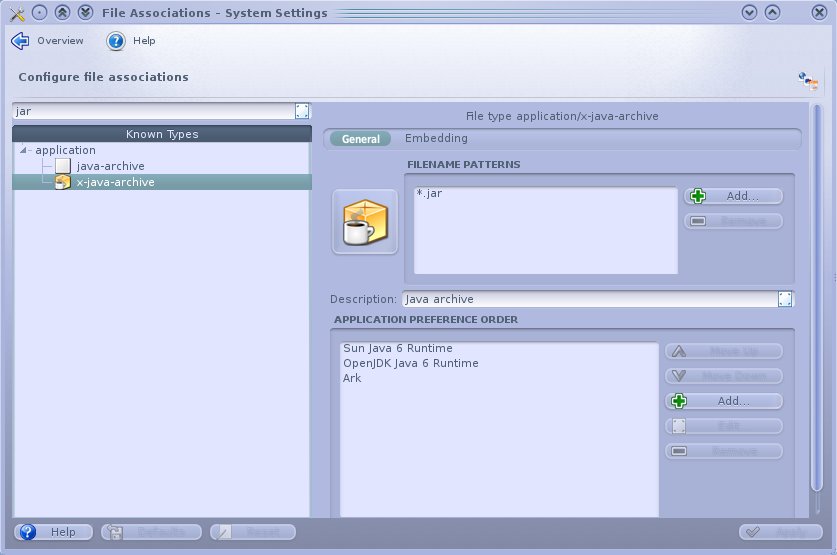Select the *.jar filename pattern
This screenshot has height=555, width=837.
[429, 193]
